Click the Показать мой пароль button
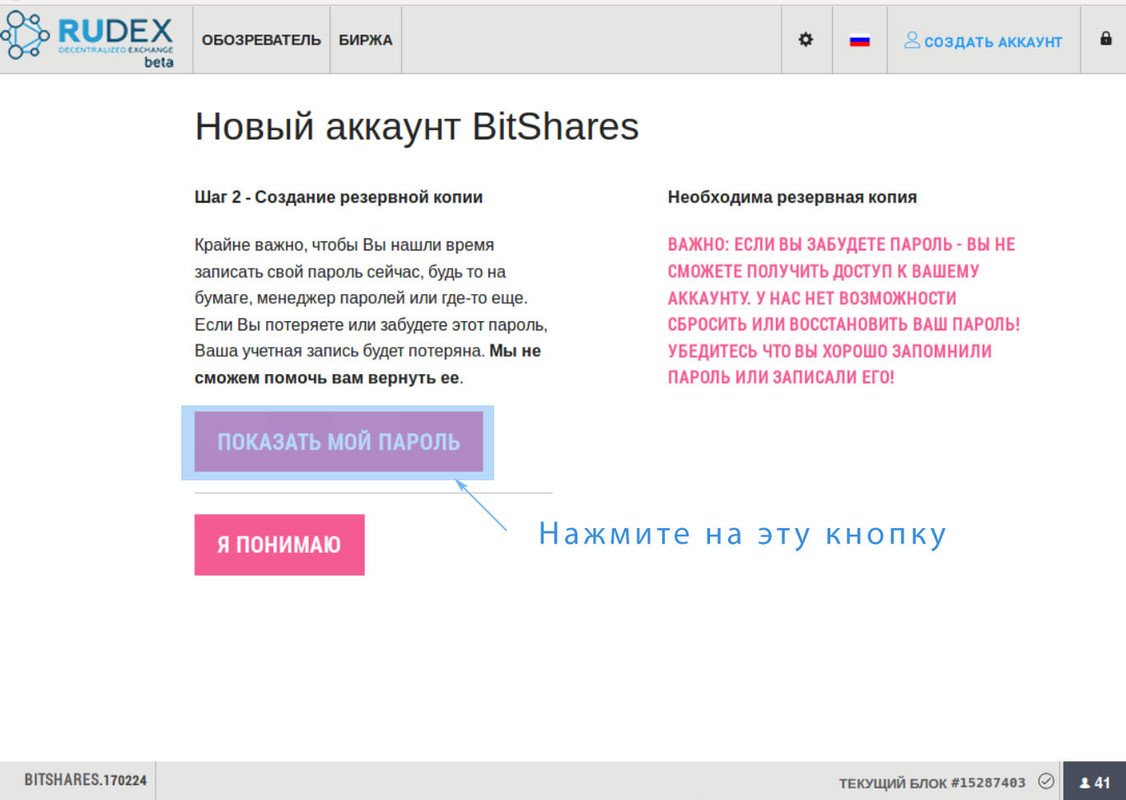1126x800 pixels. (x=339, y=442)
